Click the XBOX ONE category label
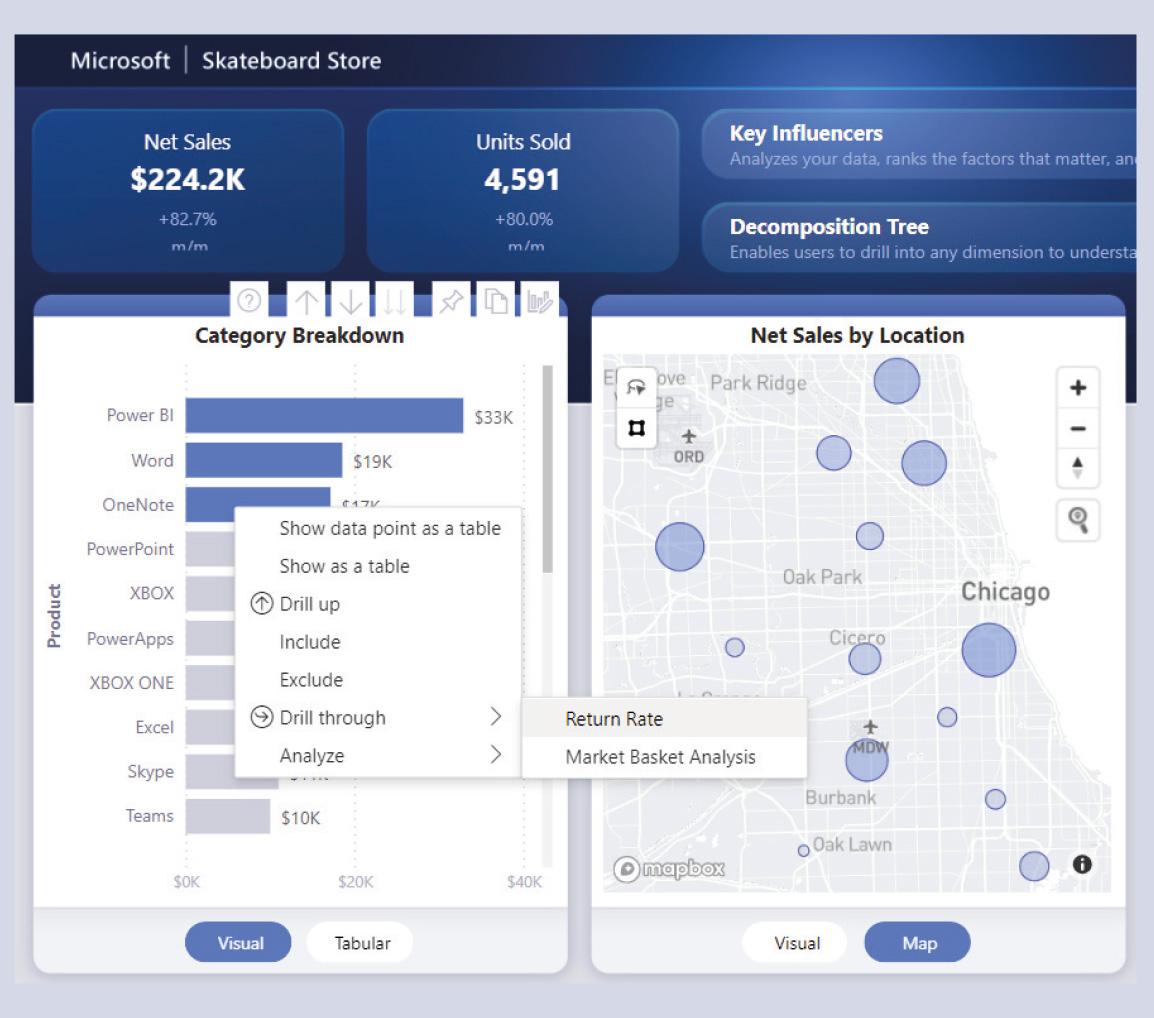This screenshot has width=1154, height=1018. (132, 682)
